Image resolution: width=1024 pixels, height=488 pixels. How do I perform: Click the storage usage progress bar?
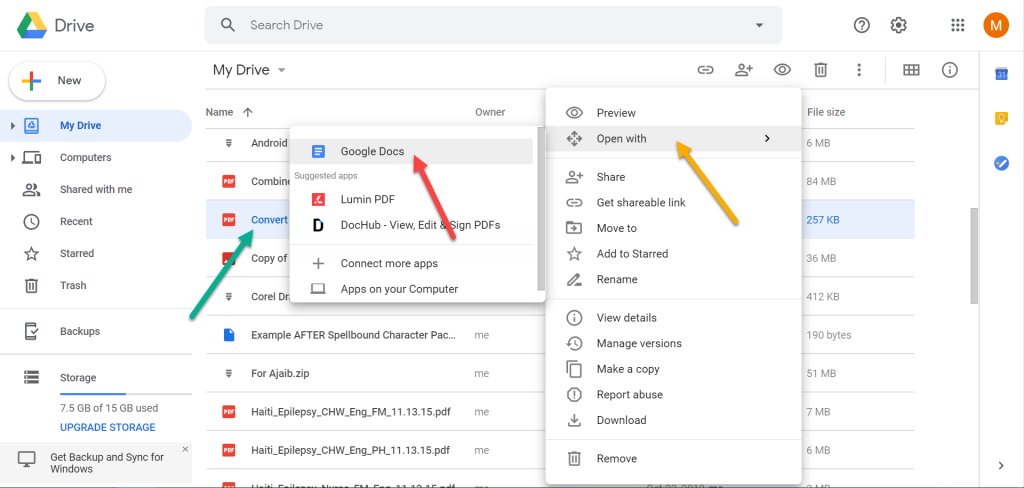click(x=126, y=394)
